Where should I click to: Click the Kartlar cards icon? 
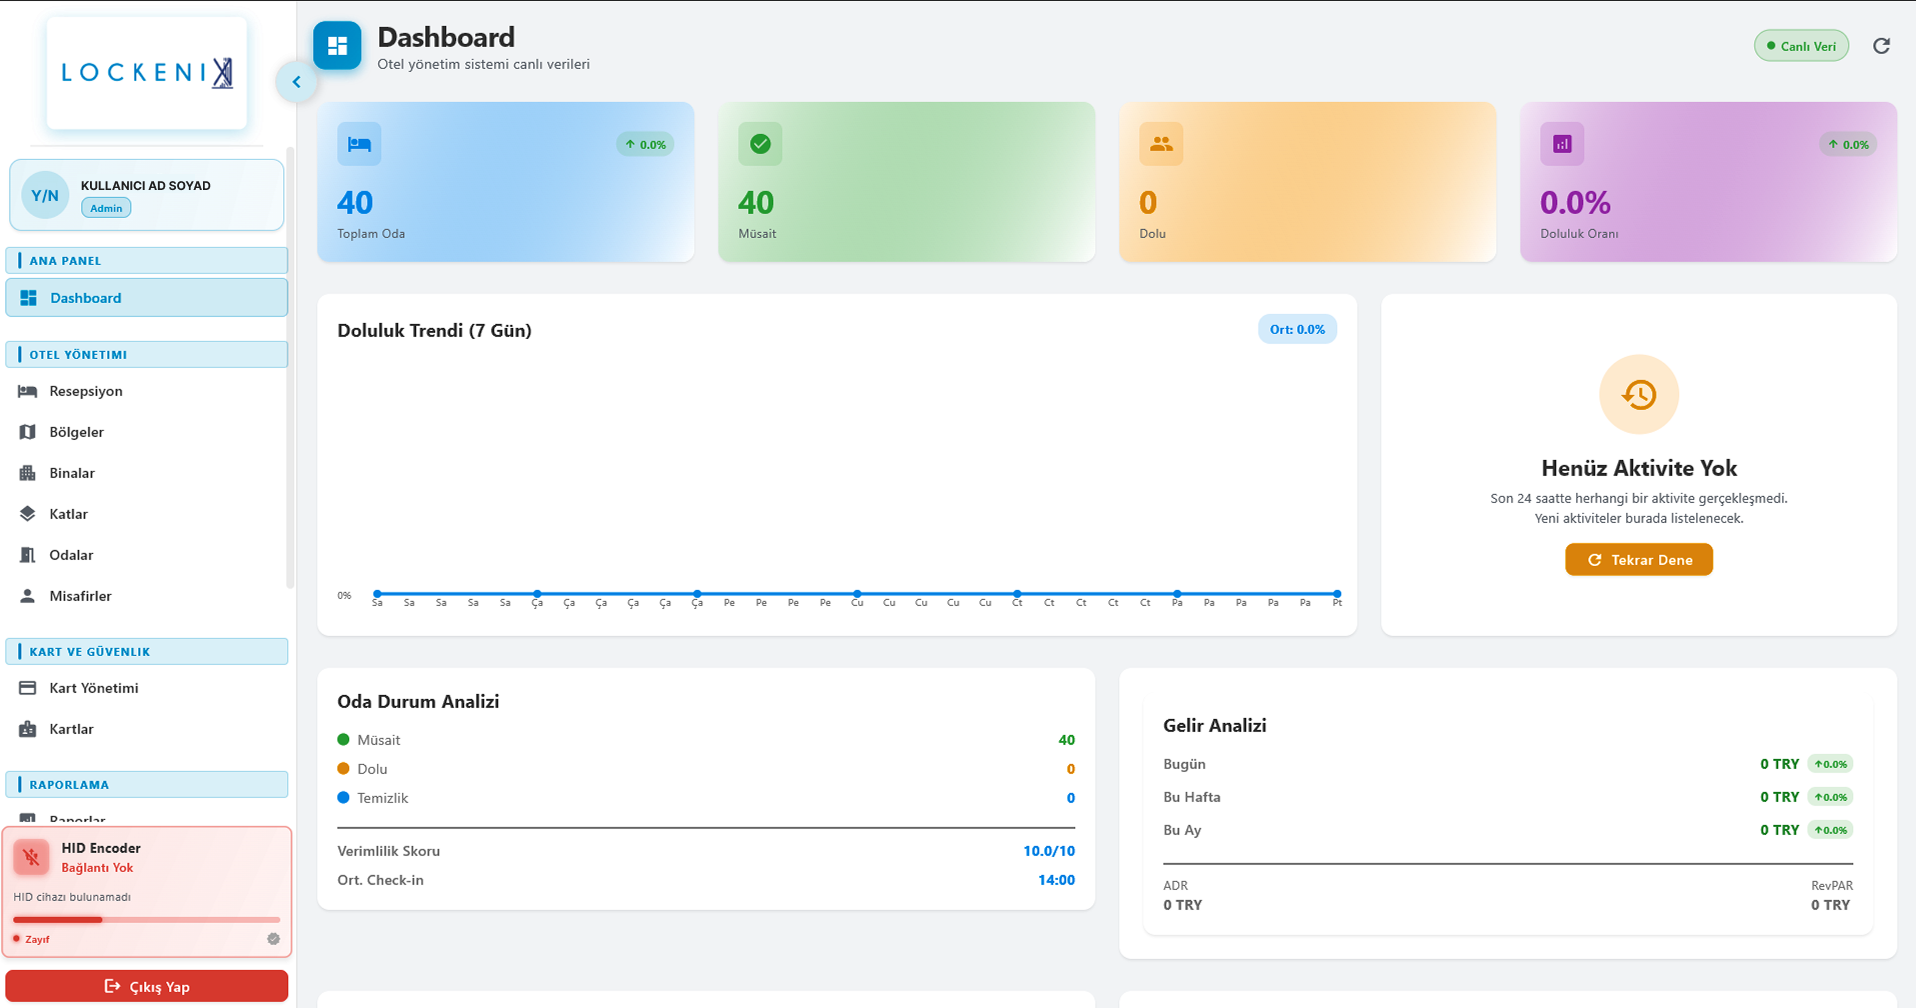[28, 728]
